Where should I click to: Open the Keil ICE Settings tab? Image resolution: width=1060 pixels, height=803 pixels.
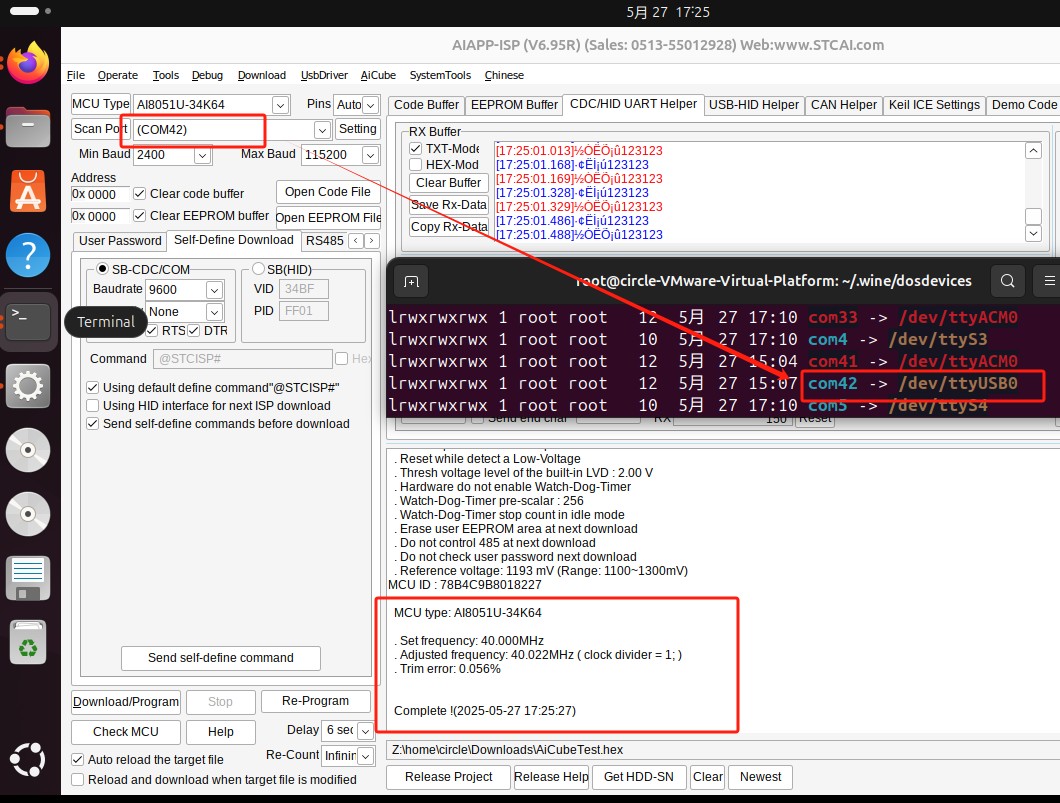click(934, 105)
